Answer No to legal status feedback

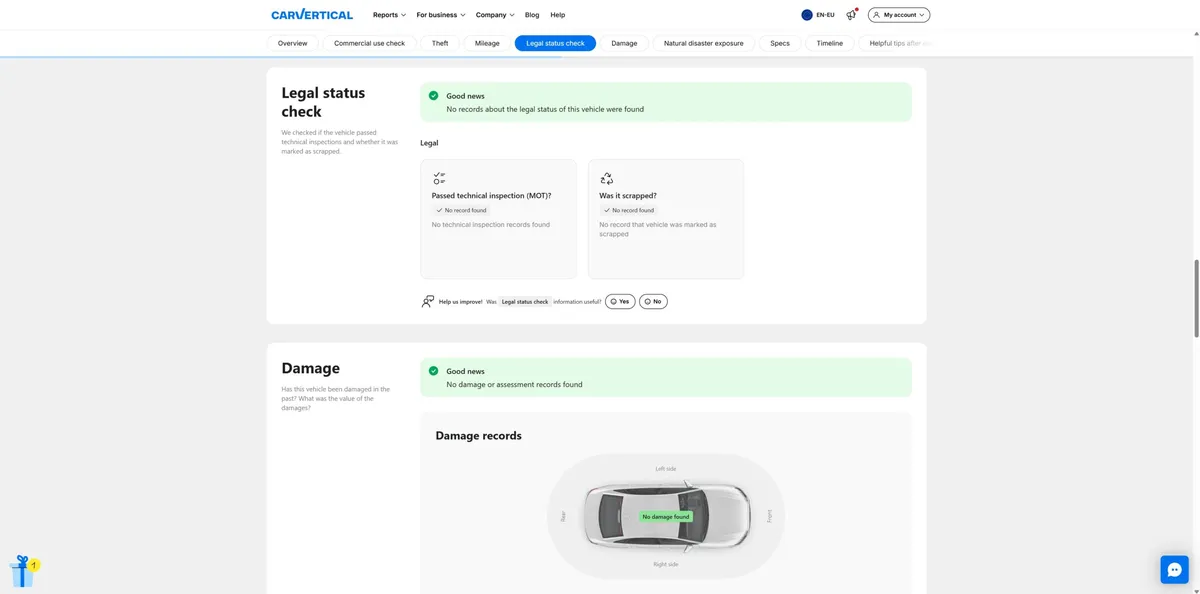pyautogui.click(x=653, y=301)
